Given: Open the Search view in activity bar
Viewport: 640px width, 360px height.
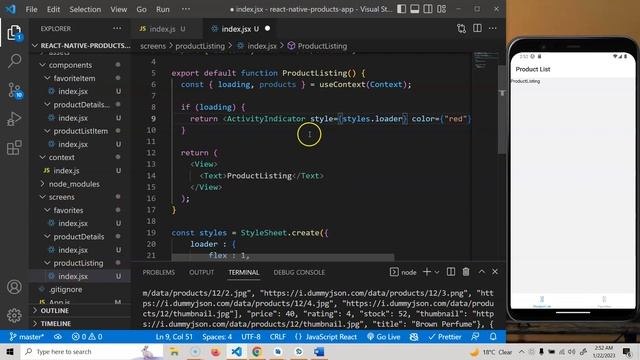Looking at the screenshot, I should (14, 61).
